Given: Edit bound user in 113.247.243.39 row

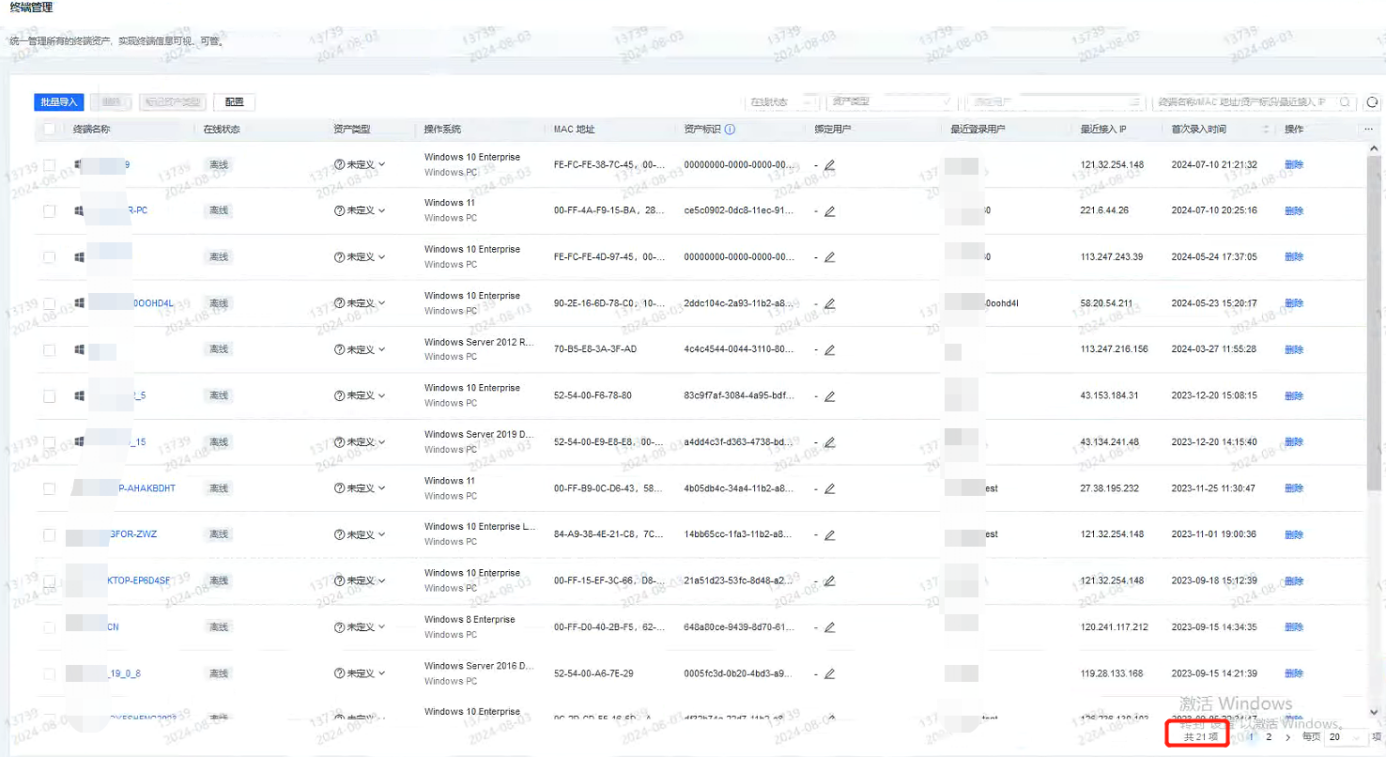Looking at the screenshot, I should (x=829, y=257).
